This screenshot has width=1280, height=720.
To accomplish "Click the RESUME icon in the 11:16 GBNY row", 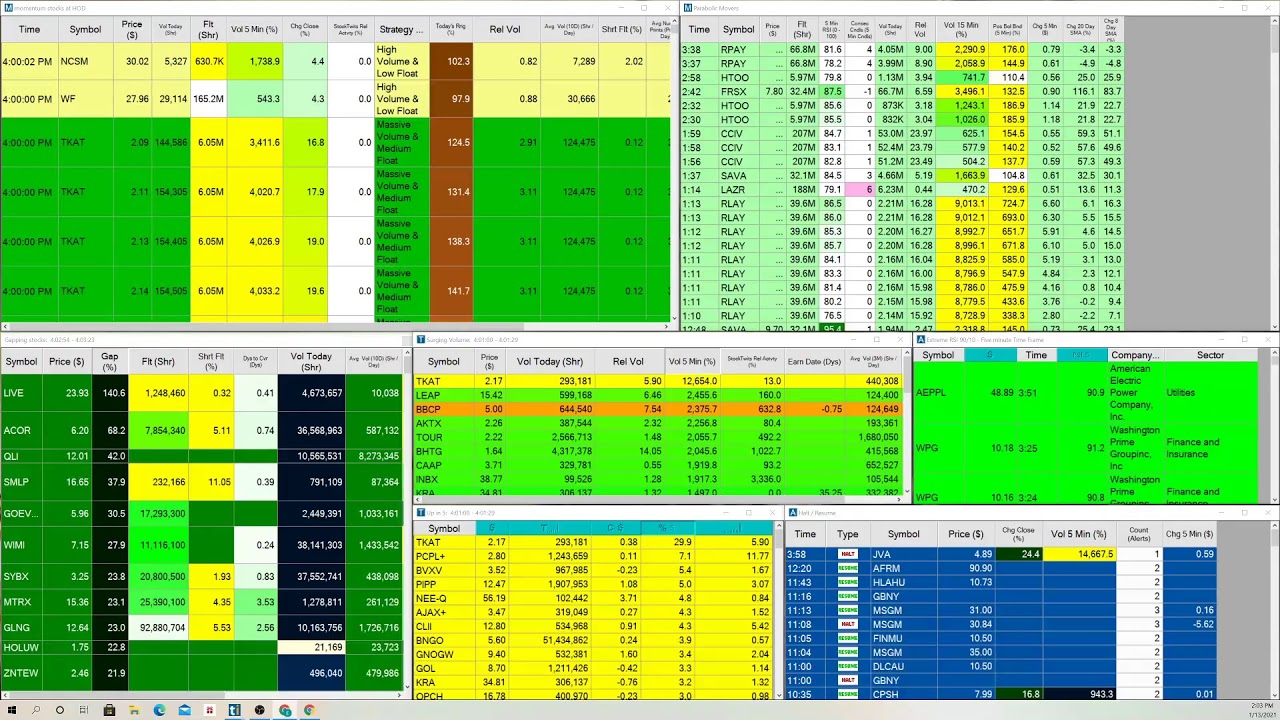I will point(848,596).
